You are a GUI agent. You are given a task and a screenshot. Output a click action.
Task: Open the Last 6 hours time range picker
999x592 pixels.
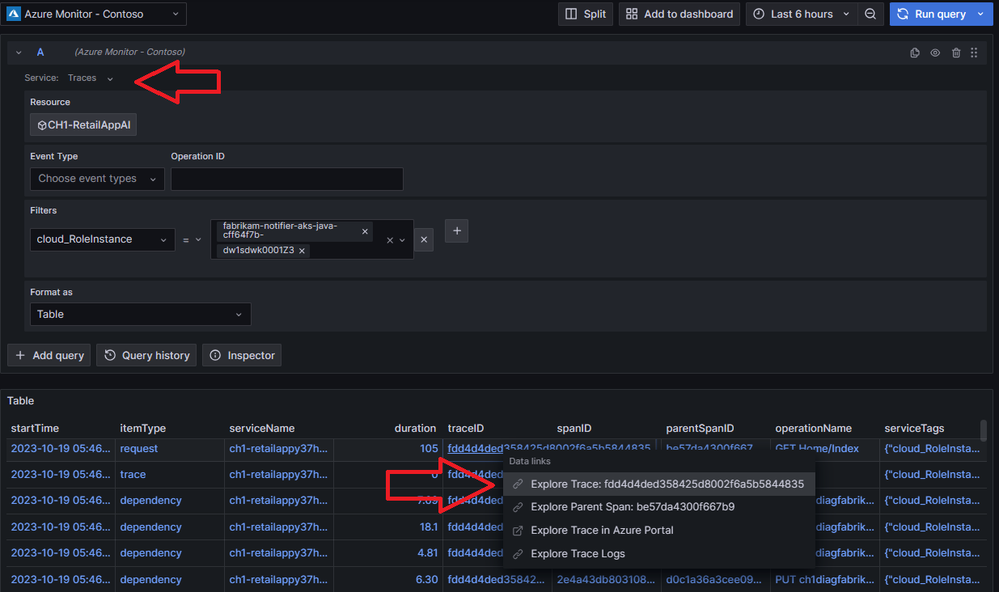801,14
